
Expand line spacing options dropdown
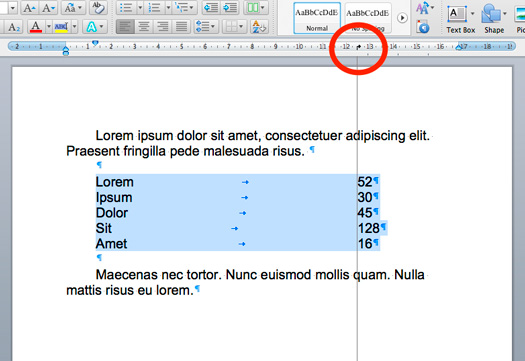206,26
